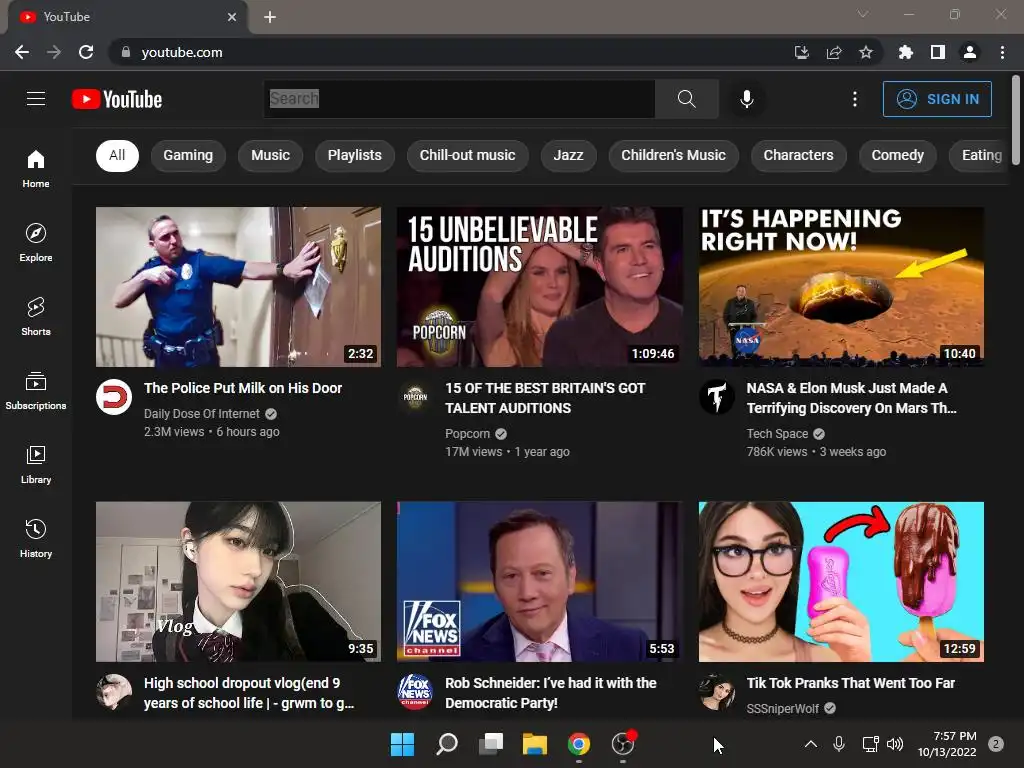This screenshot has width=1024, height=768.
Task: Click the page vertical scrollbar
Action: (1016, 121)
